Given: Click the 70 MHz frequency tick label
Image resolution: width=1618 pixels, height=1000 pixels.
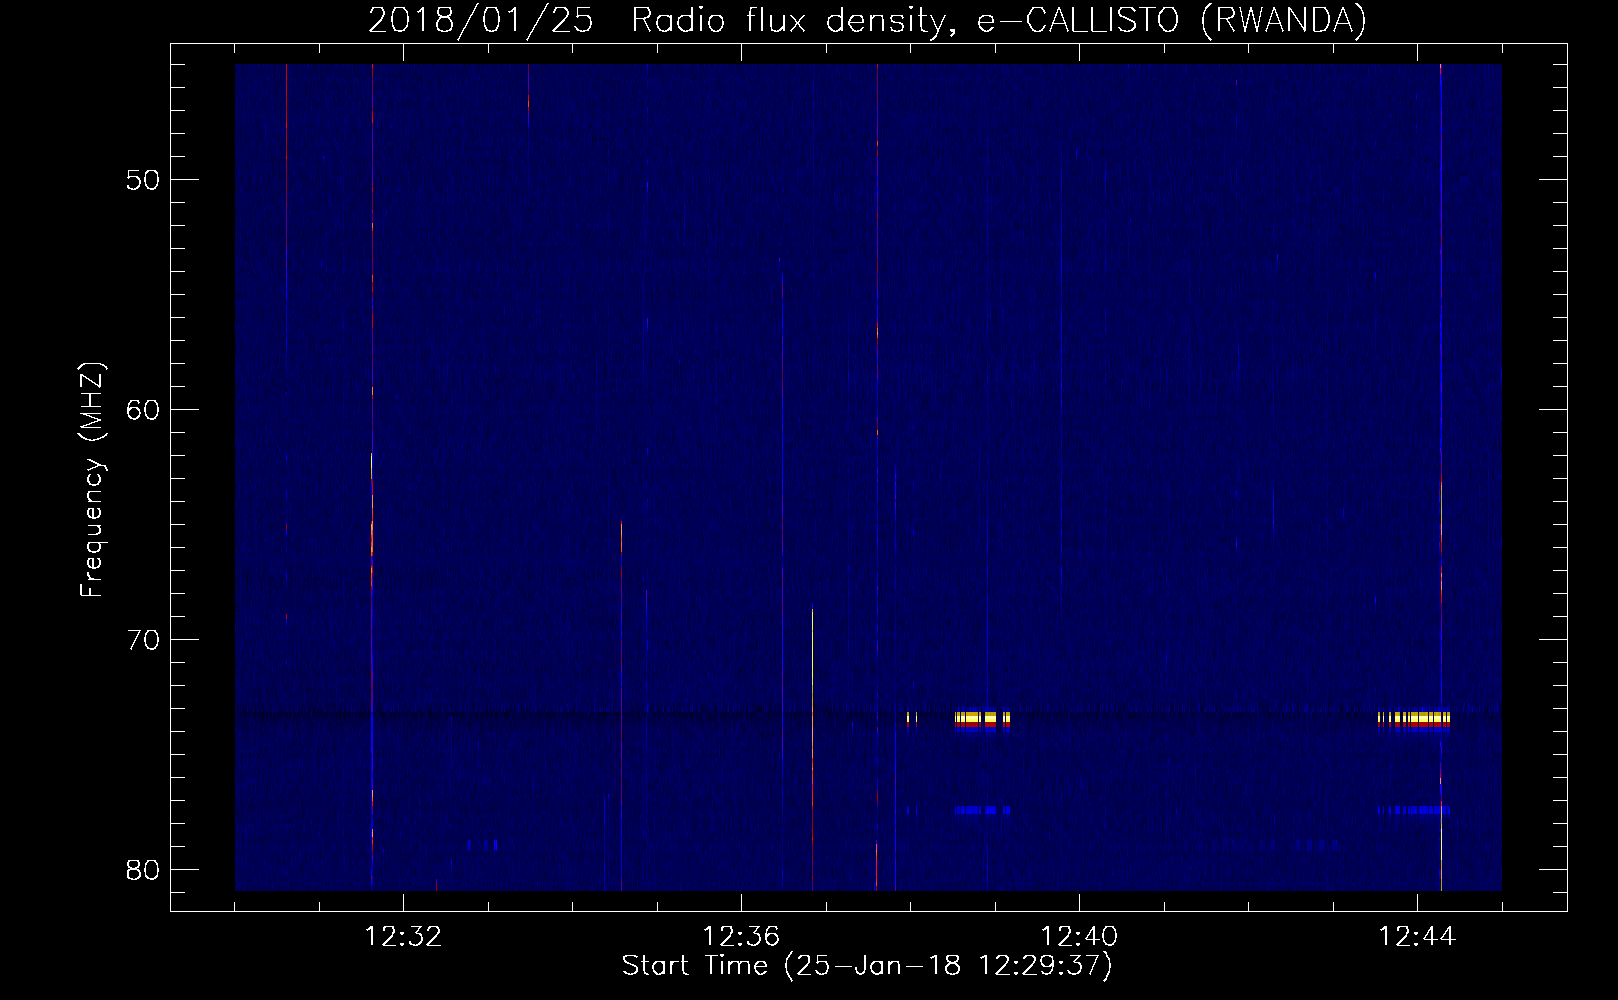Looking at the screenshot, I should click(144, 640).
